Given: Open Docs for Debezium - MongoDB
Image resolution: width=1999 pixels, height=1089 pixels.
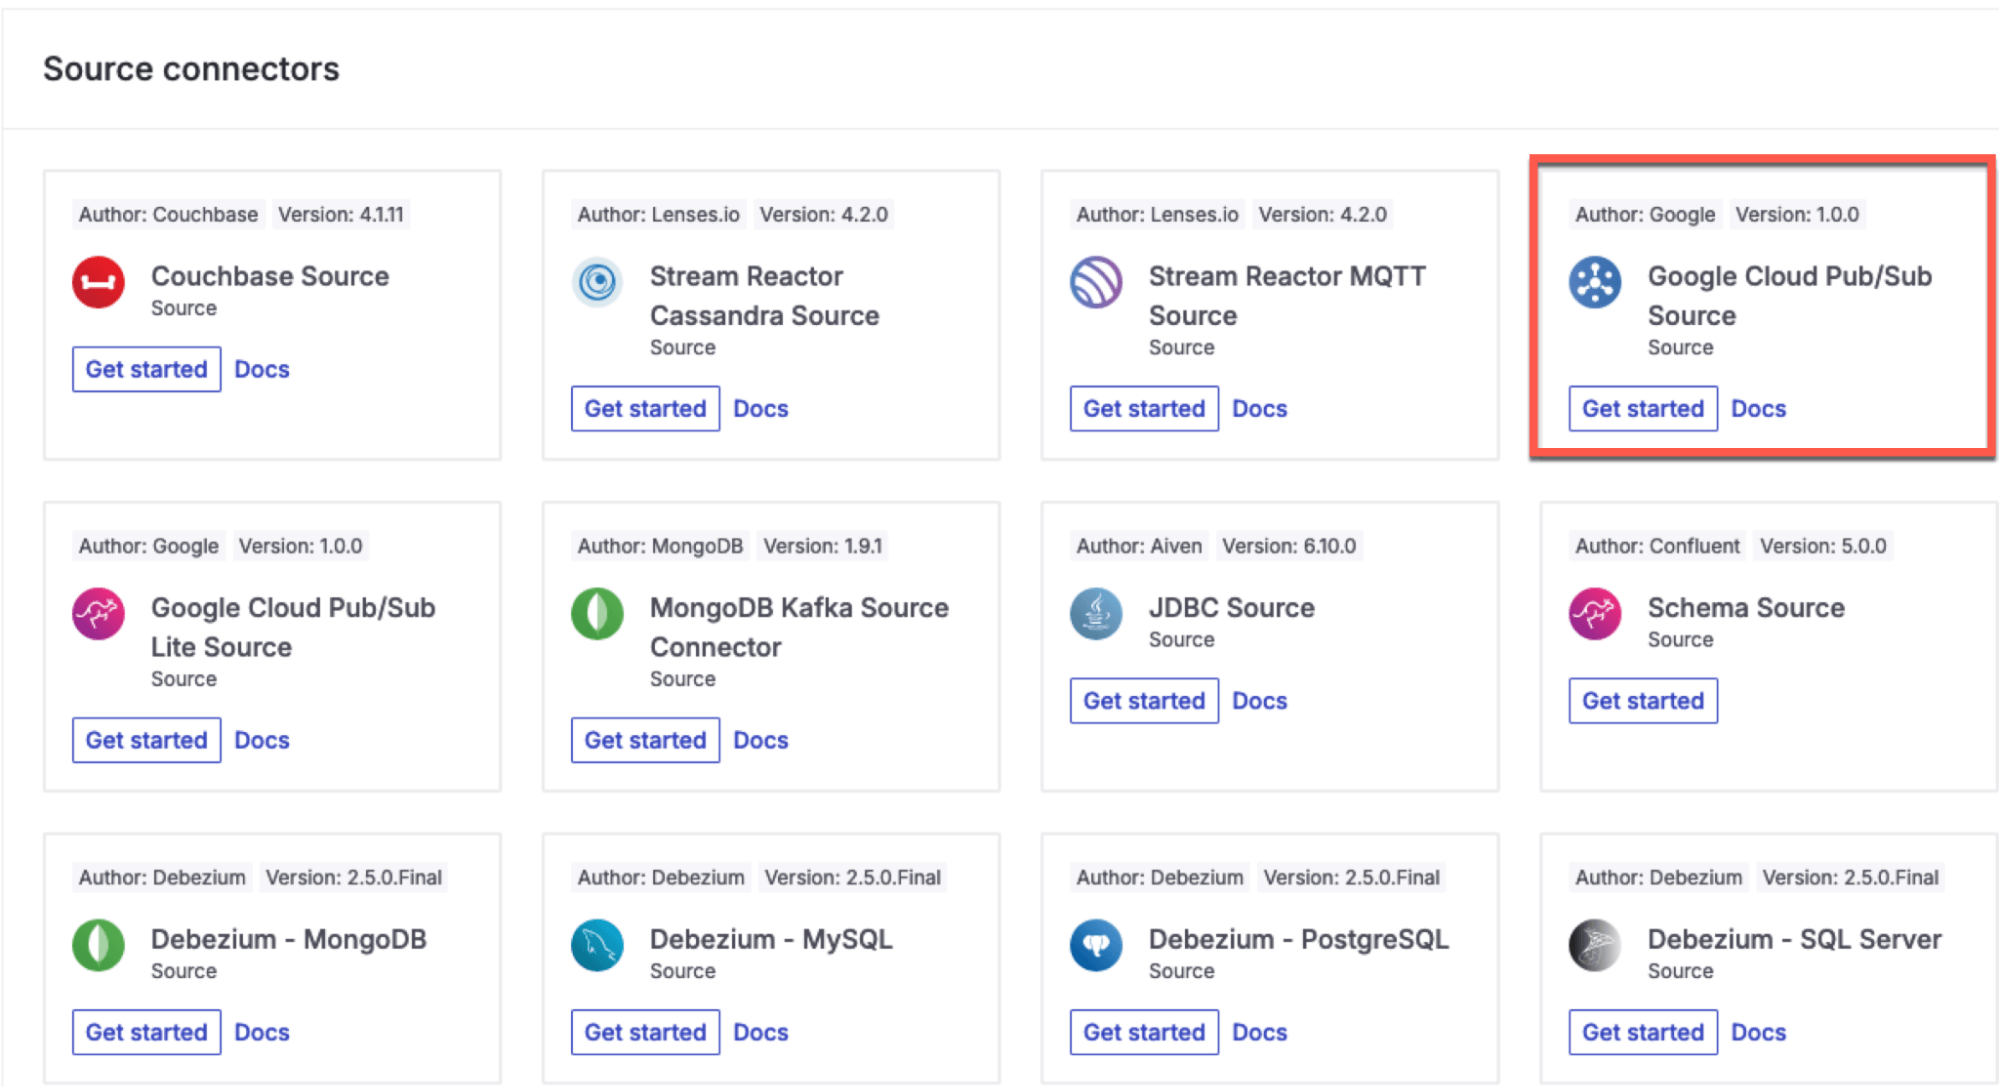Looking at the screenshot, I should click(262, 1032).
